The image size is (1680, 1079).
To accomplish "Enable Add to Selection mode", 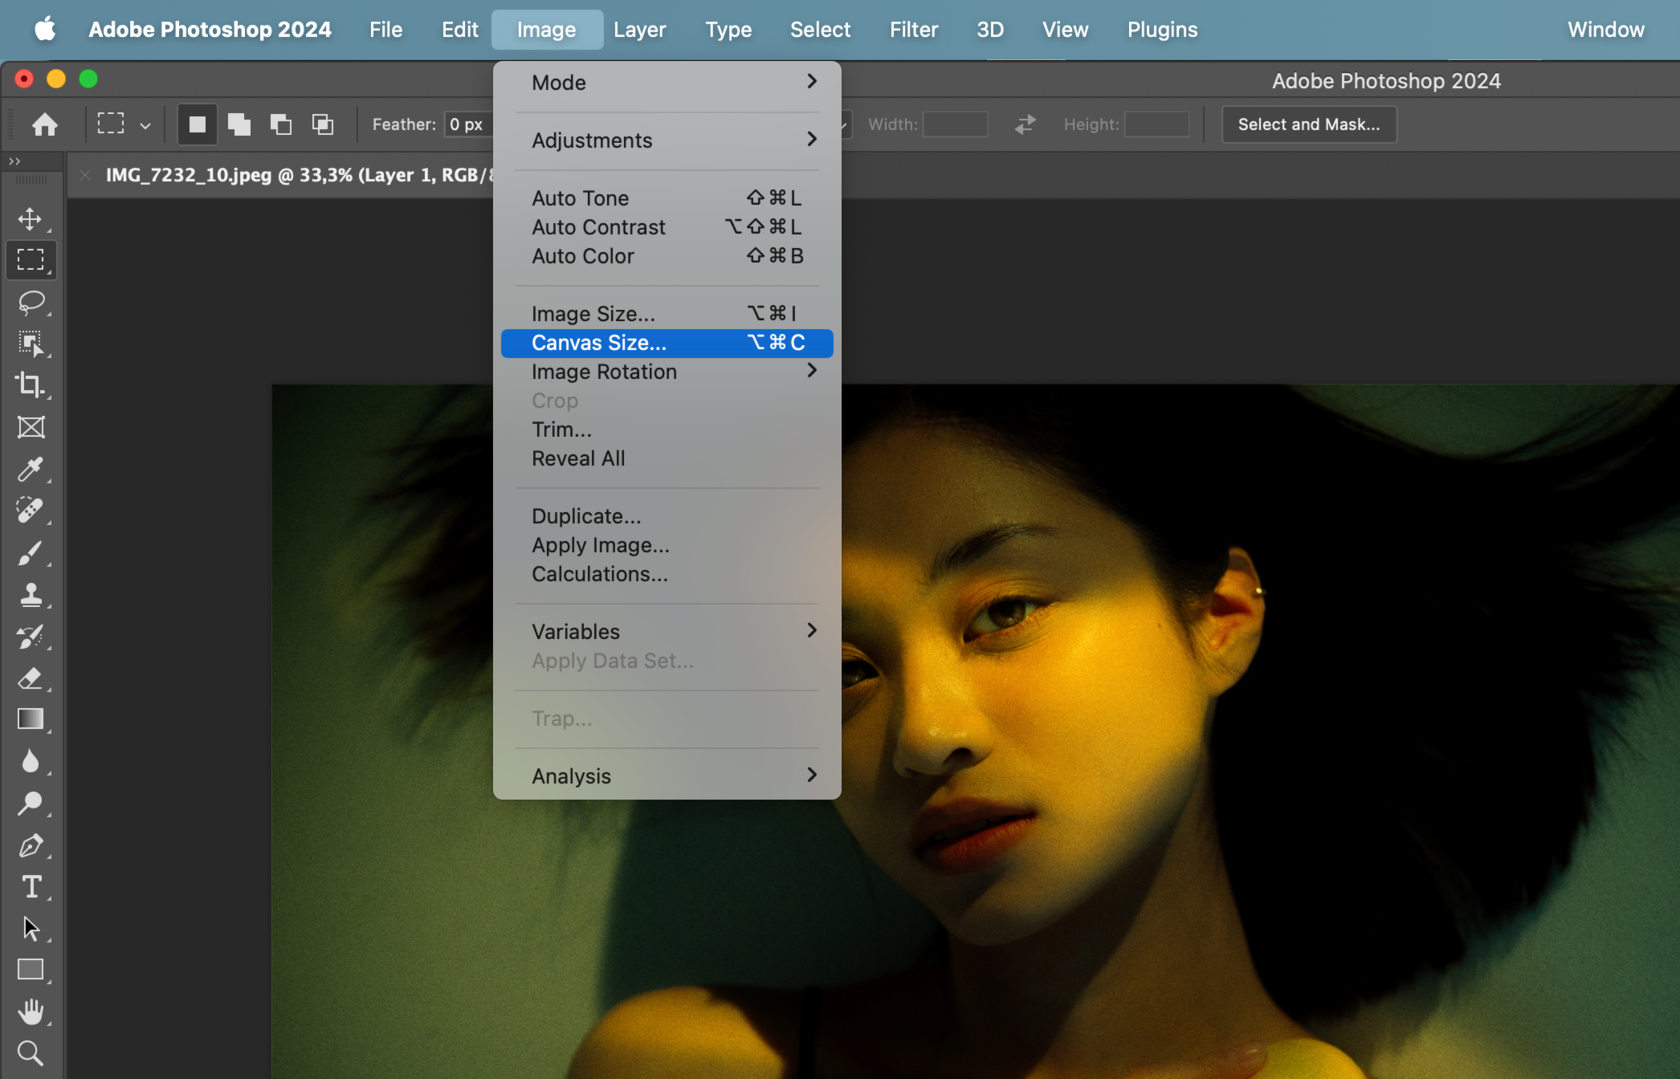I will click(x=239, y=124).
